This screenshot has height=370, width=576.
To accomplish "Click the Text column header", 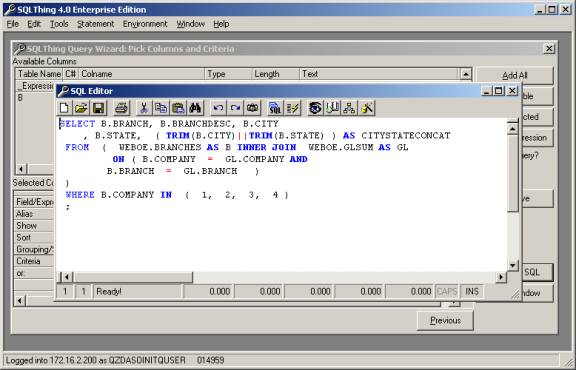I will 379,74.
